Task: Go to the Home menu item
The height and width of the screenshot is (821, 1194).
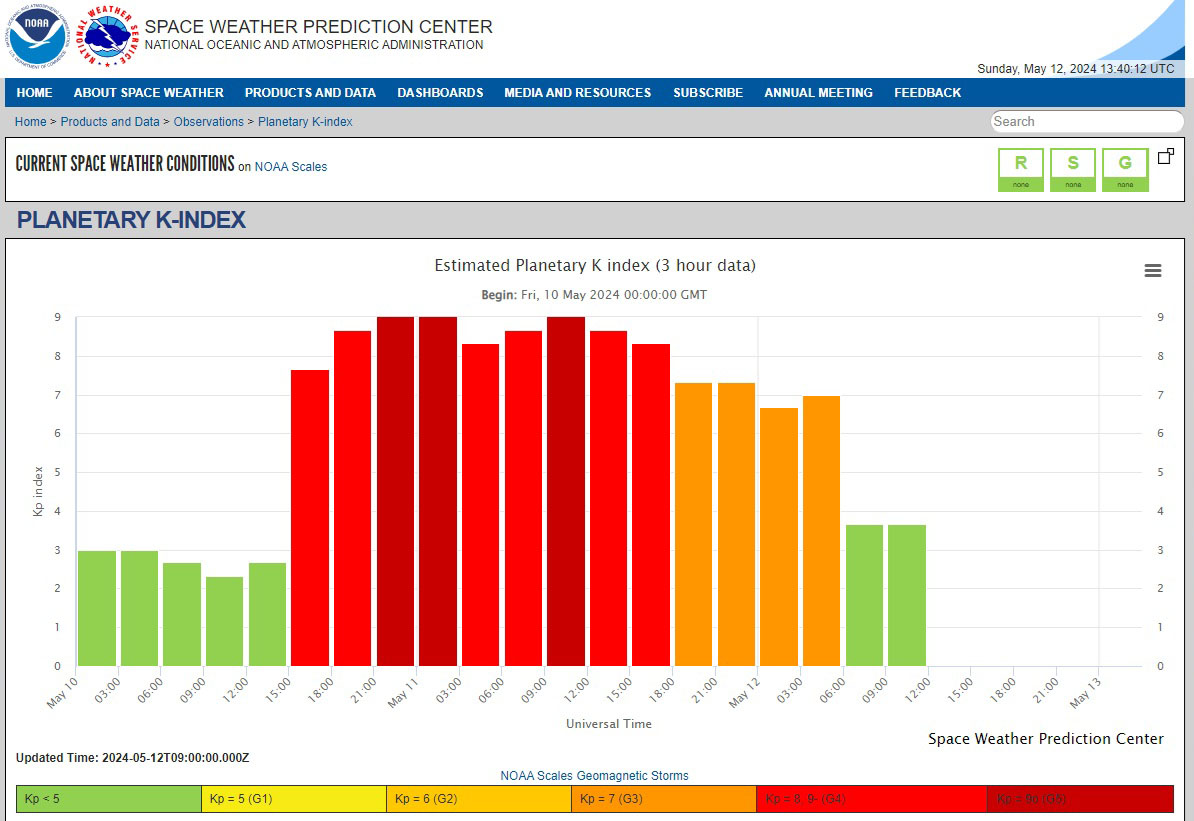Action: (x=34, y=93)
